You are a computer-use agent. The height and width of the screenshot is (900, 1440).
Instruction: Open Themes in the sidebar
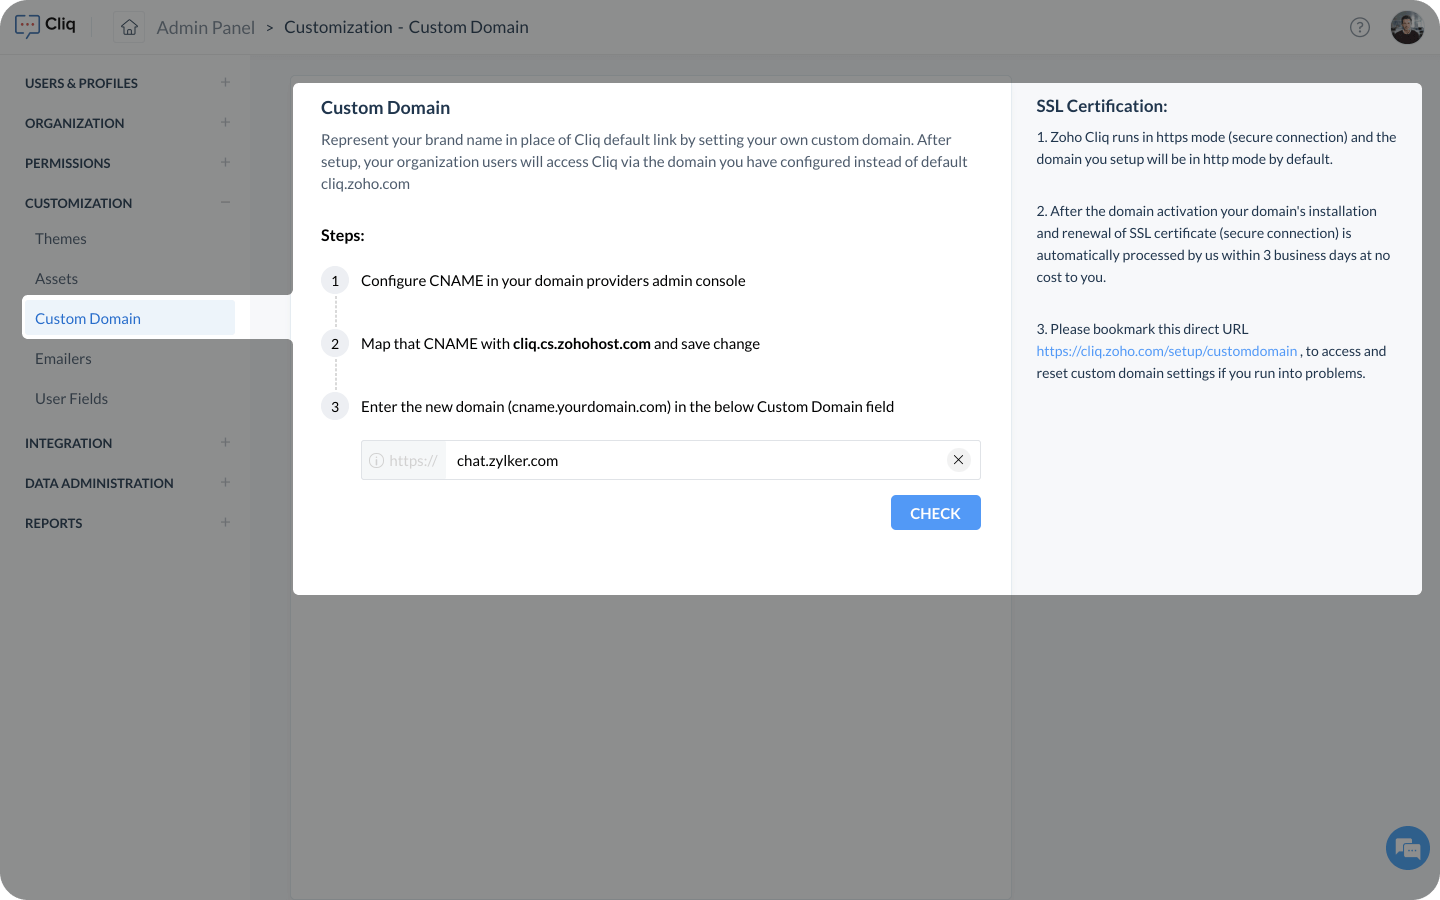click(61, 239)
